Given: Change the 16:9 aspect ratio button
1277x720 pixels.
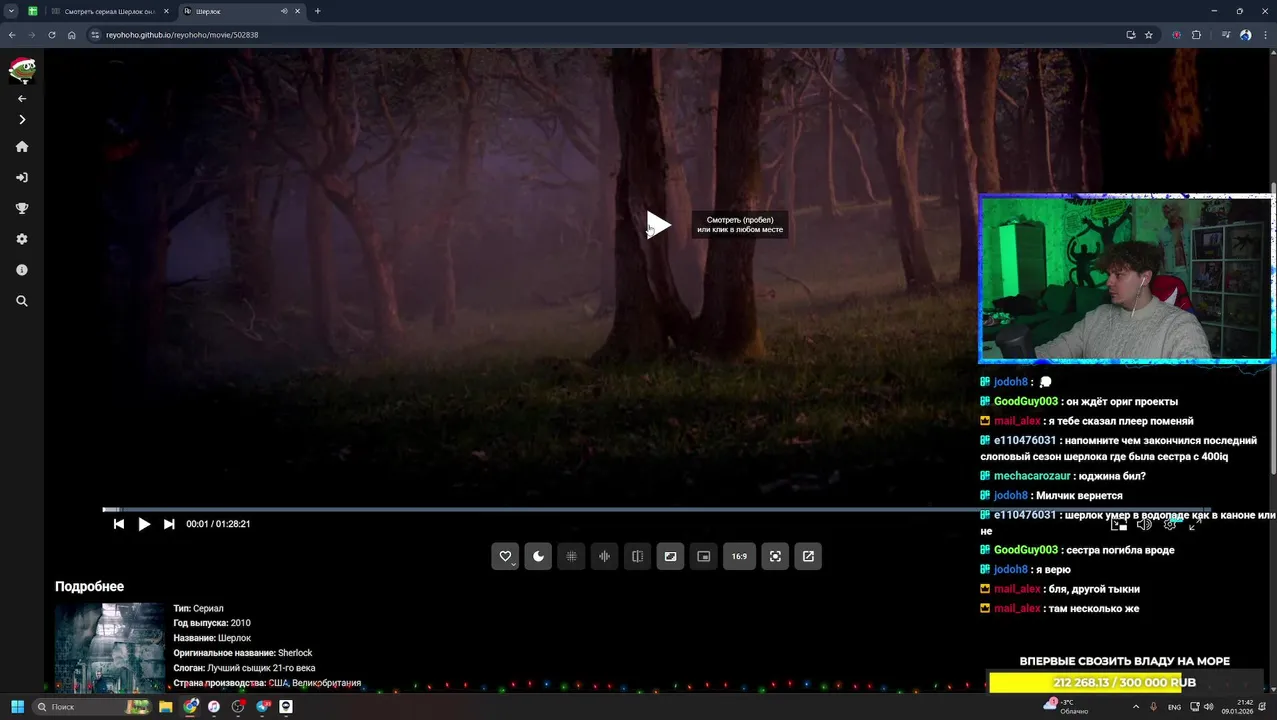Looking at the screenshot, I should coord(739,557).
